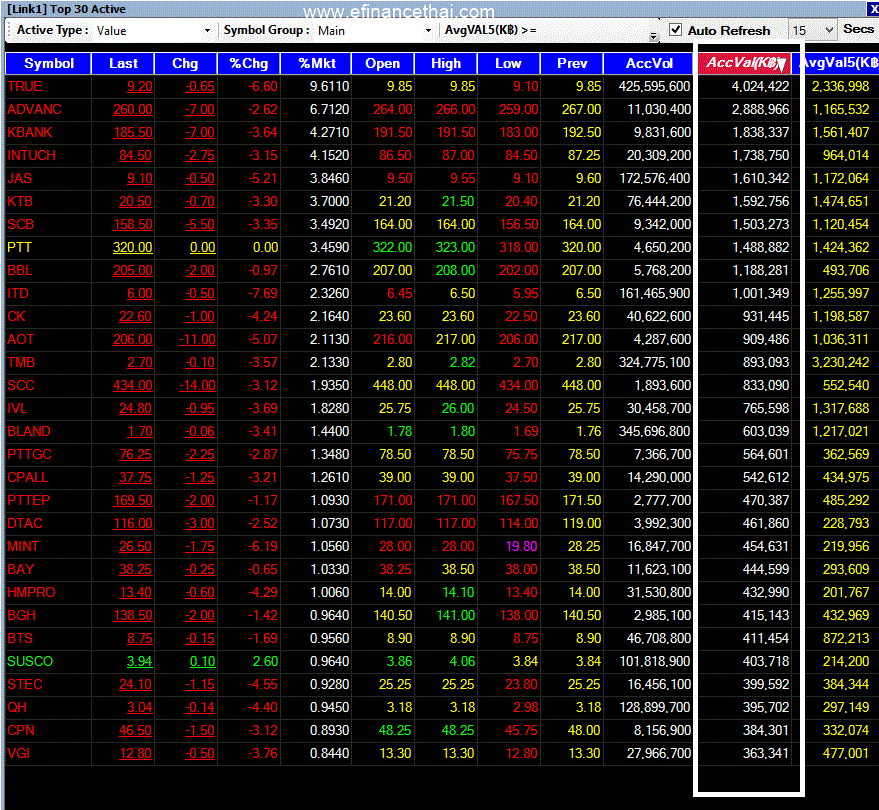Open the Active Type dropdown
The width and height of the screenshot is (879, 810).
point(207,30)
